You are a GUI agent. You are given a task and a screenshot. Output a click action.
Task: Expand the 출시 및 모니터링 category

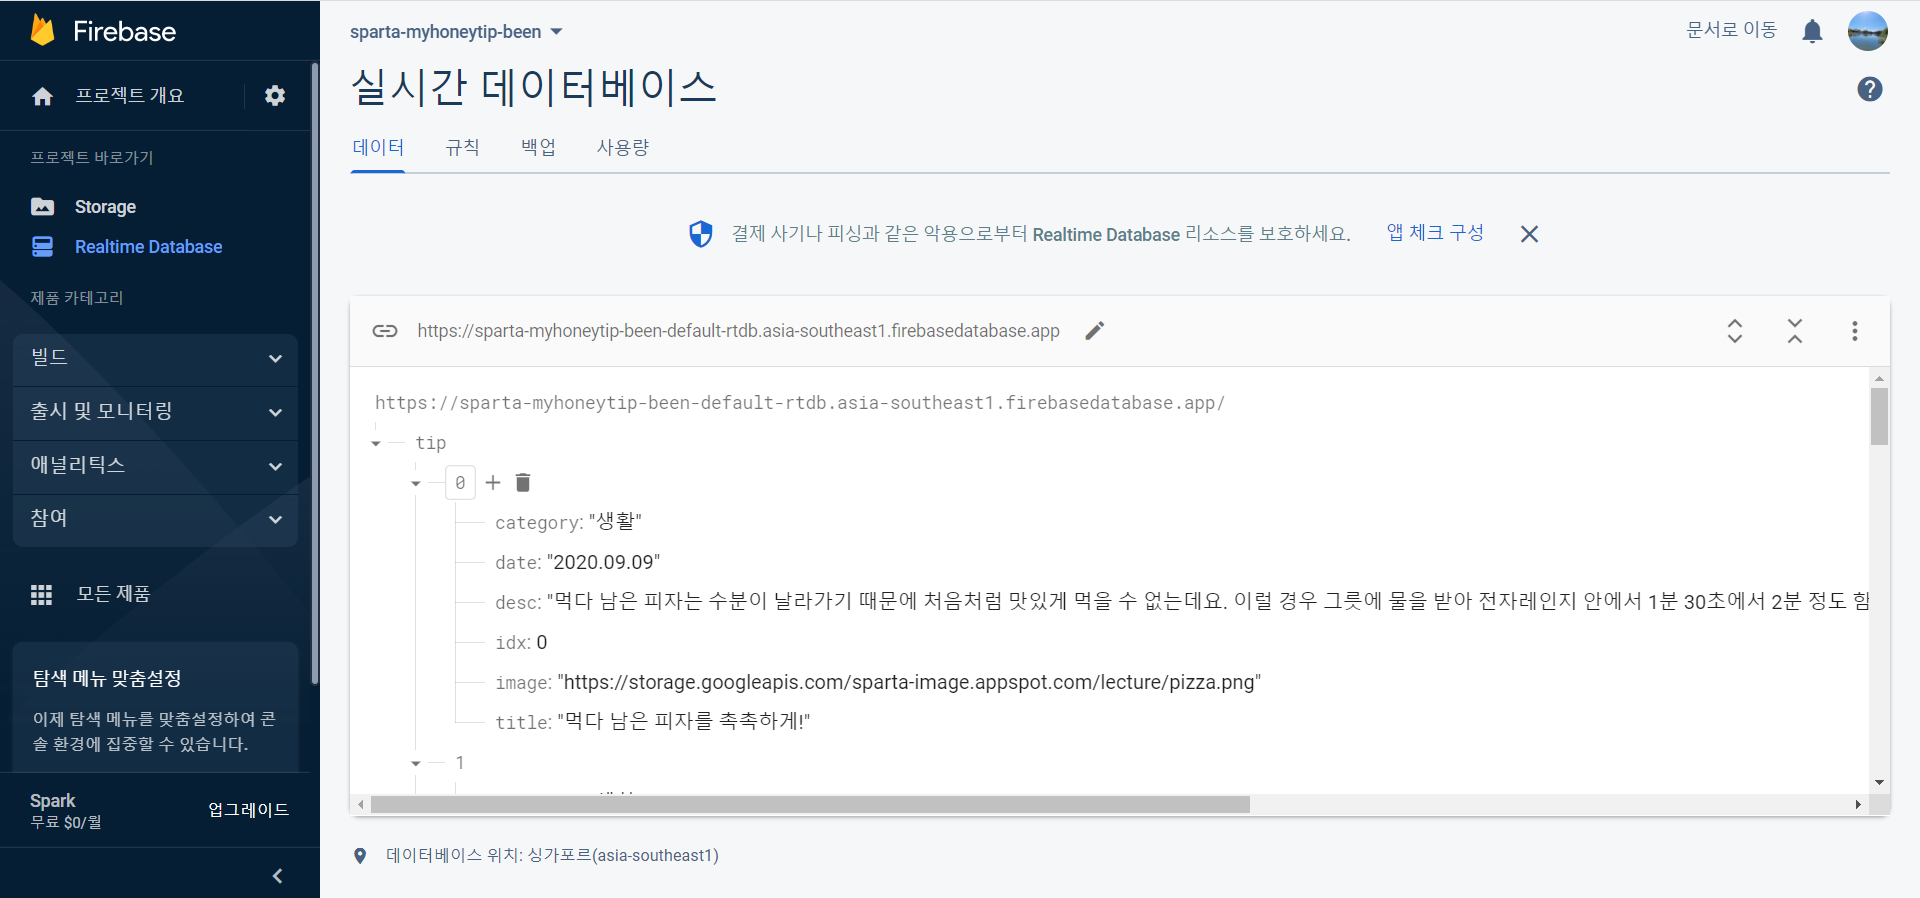pyautogui.click(x=155, y=412)
